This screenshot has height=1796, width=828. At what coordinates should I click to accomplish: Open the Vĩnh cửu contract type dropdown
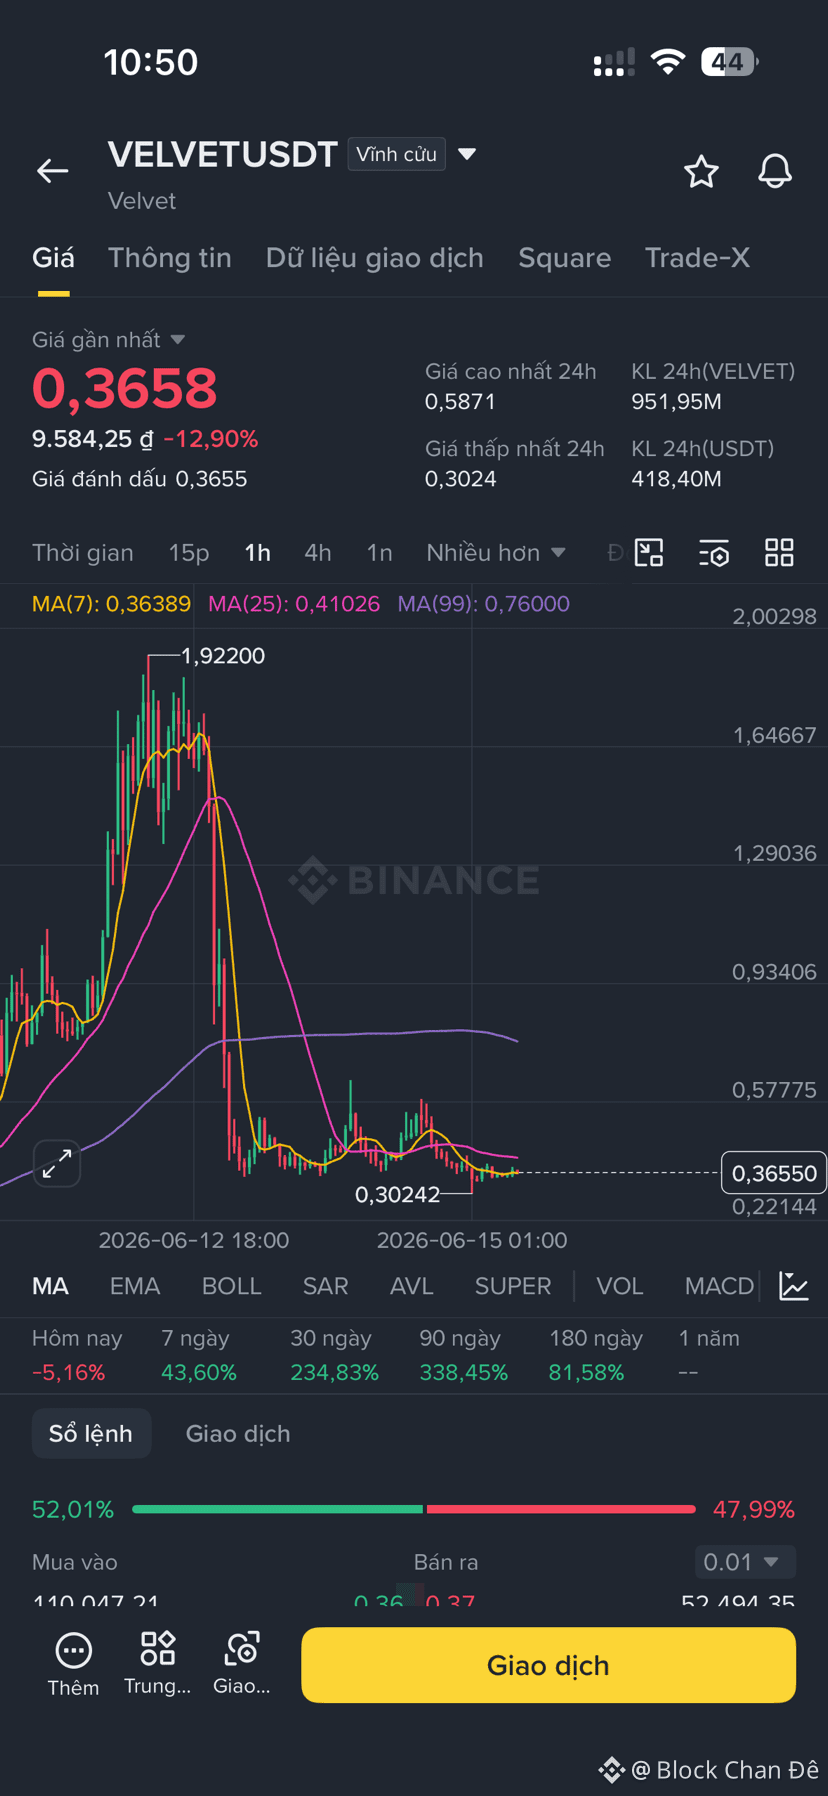[412, 154]
